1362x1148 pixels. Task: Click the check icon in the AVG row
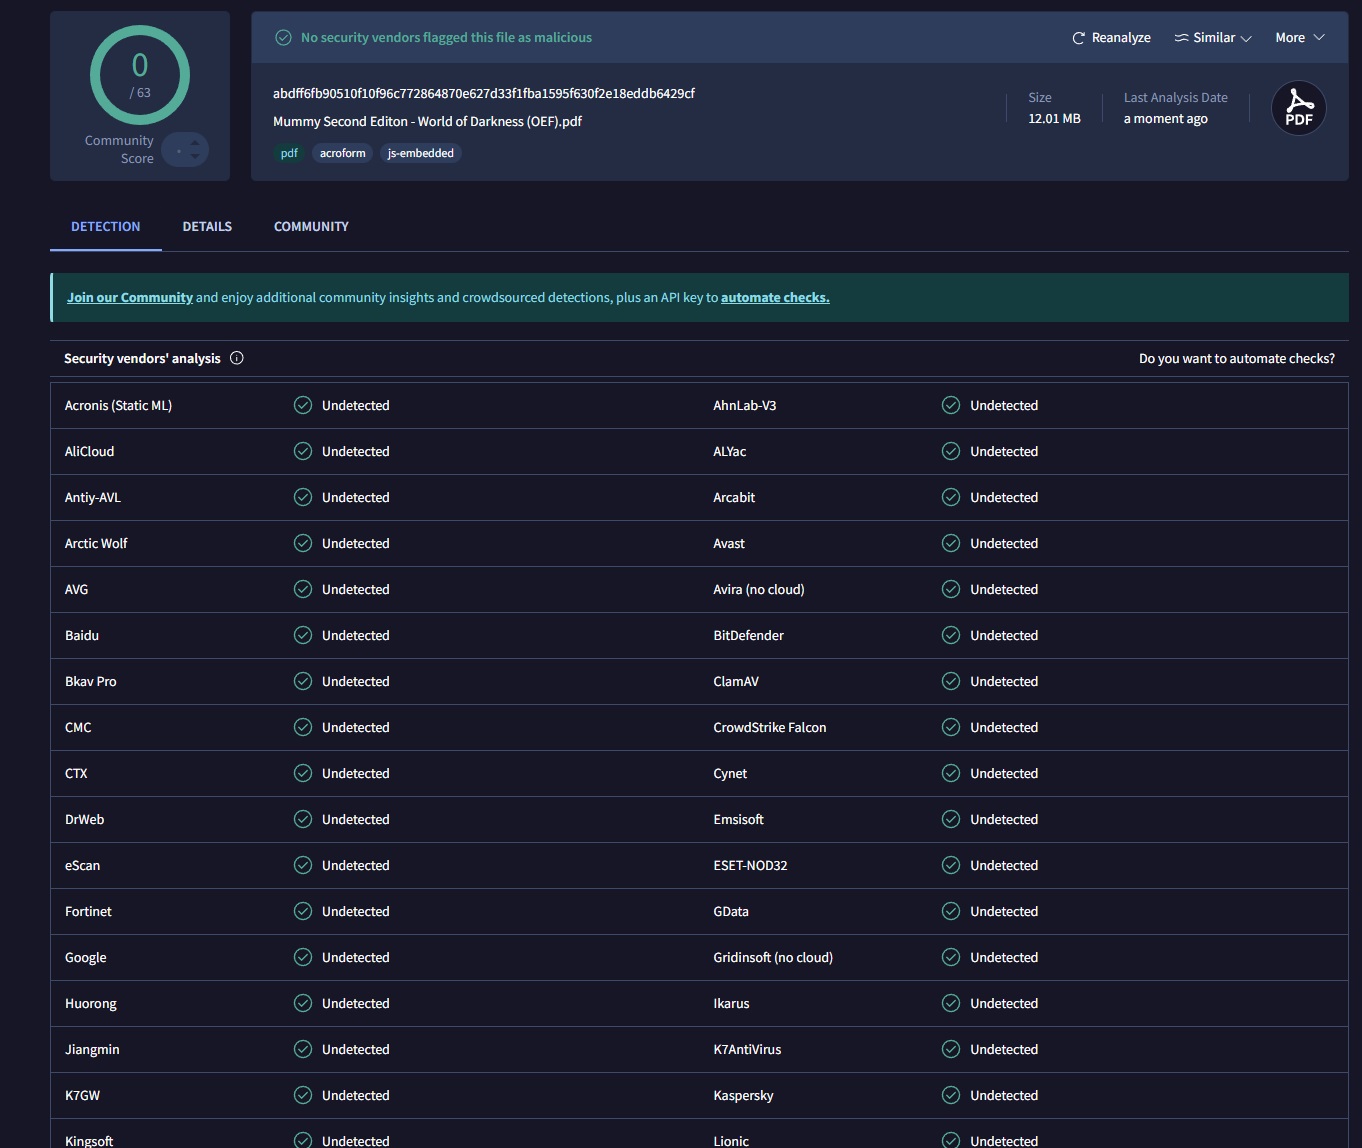pyautogui.click(x=303, y=589)
